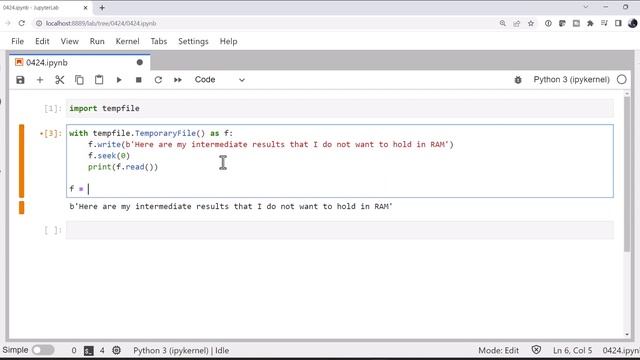Open the browser tab search chevron

(586, 7)
